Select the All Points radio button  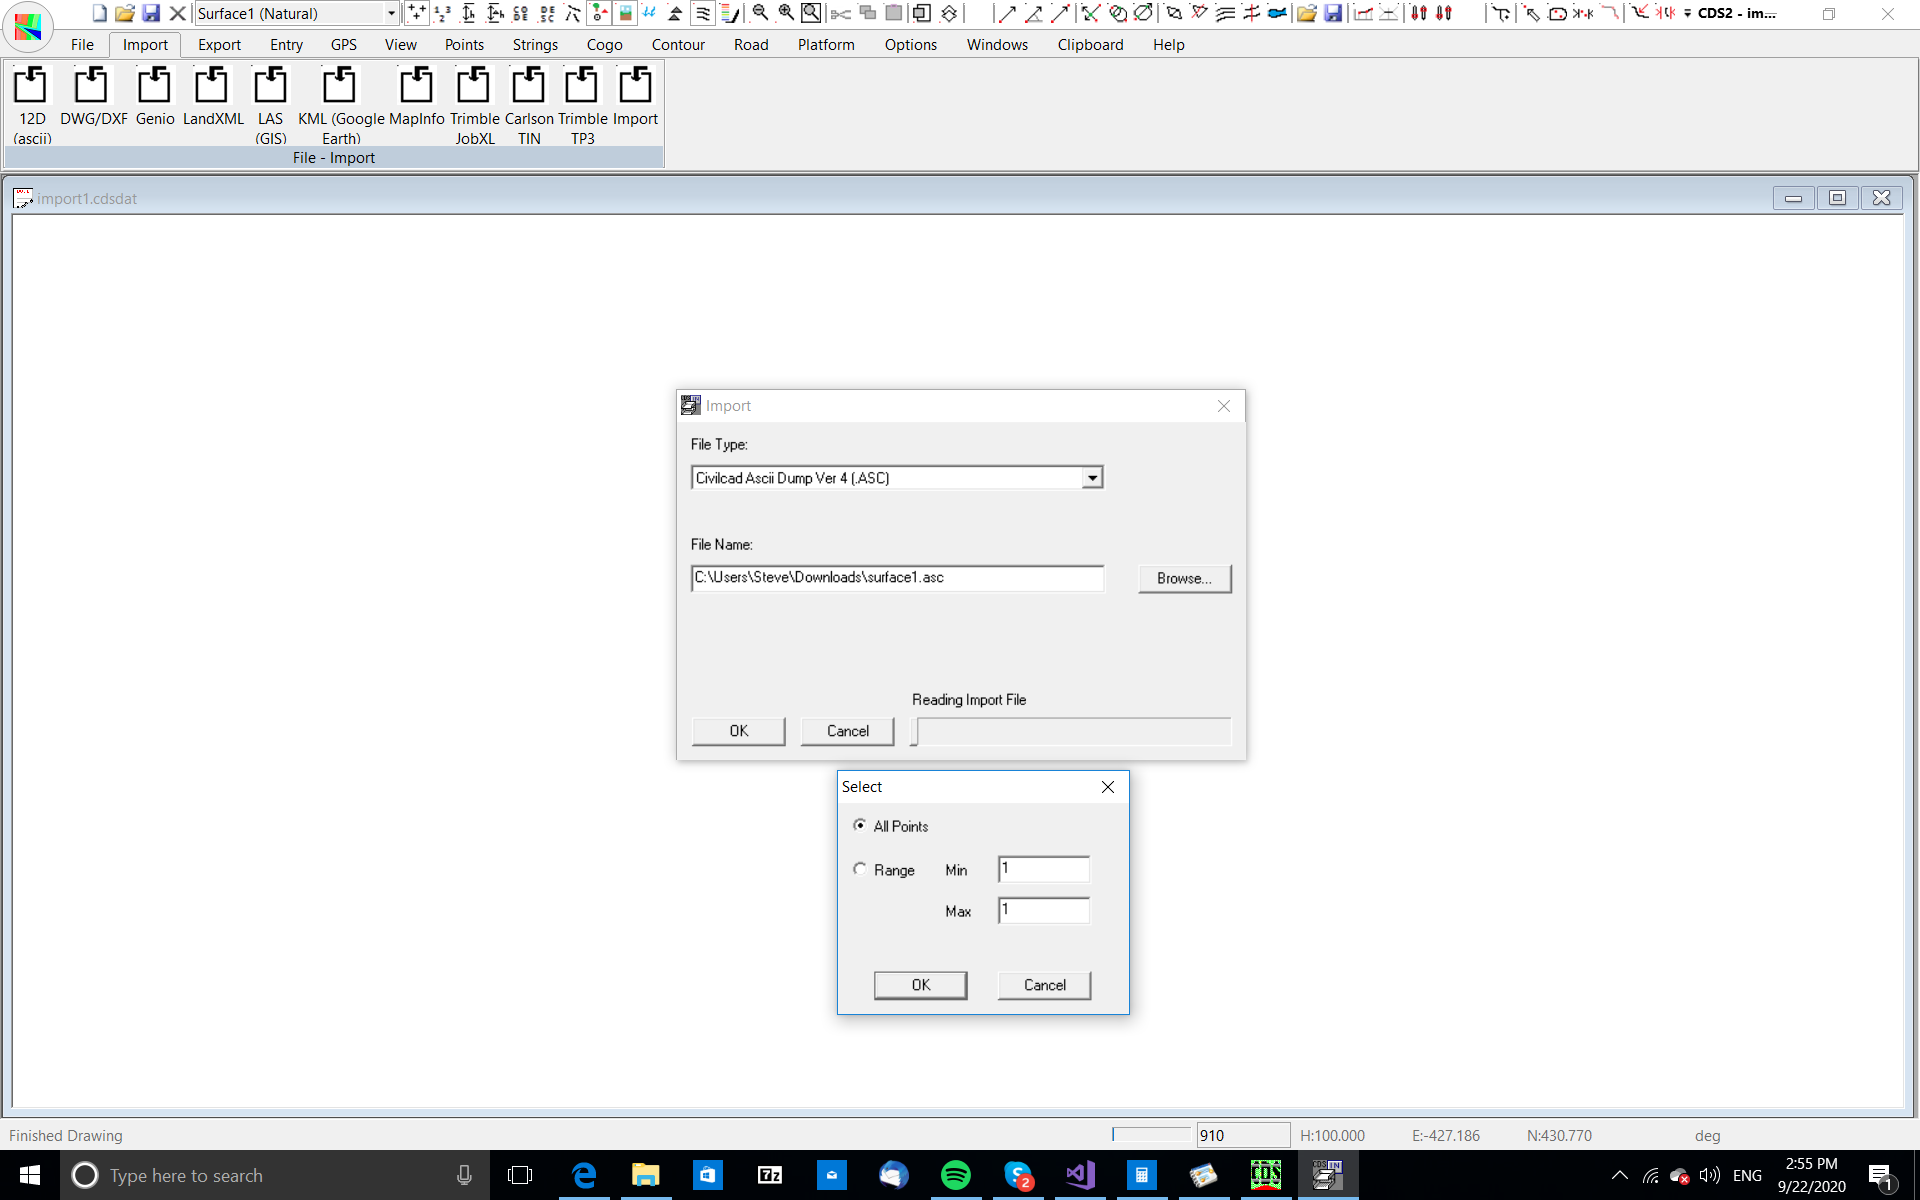[860, 825]
